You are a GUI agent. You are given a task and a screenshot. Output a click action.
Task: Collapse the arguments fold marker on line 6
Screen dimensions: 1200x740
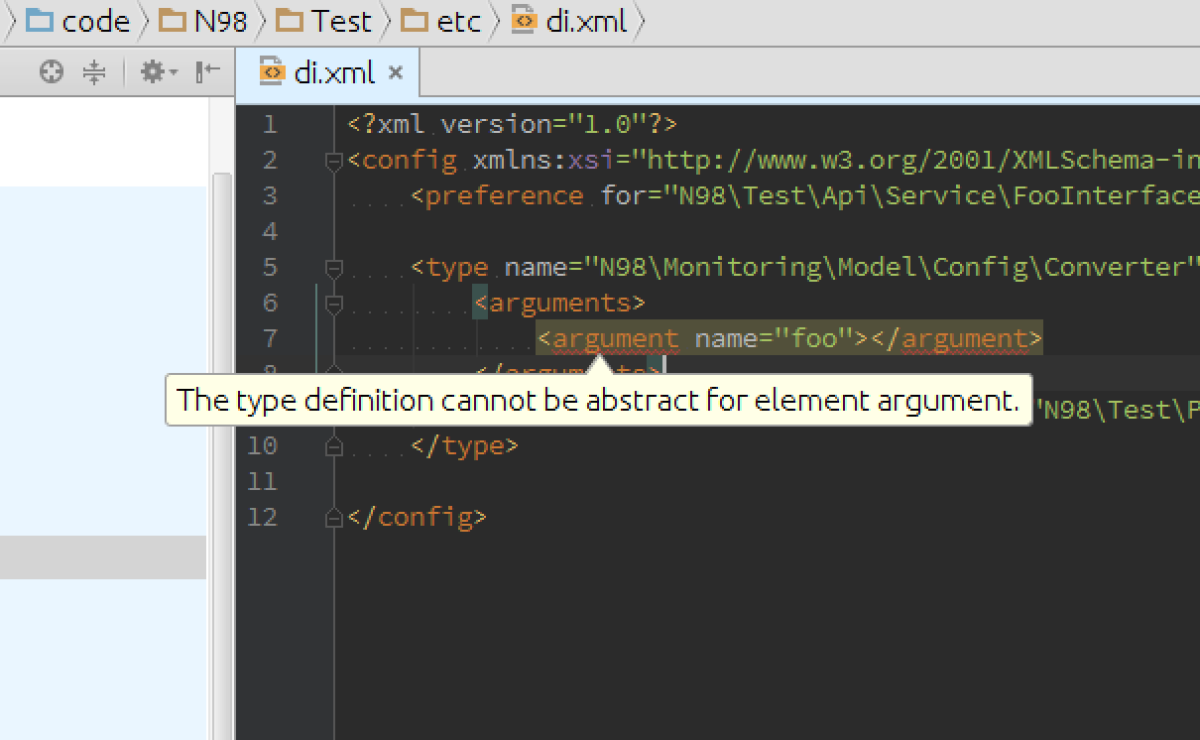[x=336, y=302]
